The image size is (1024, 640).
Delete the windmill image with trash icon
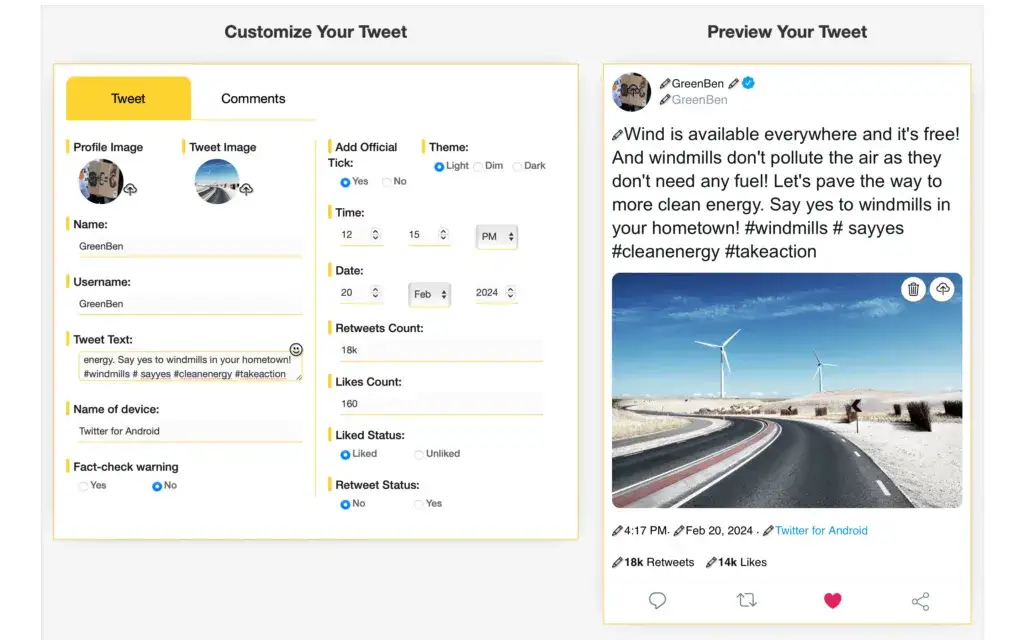click(x=913, y=289)
